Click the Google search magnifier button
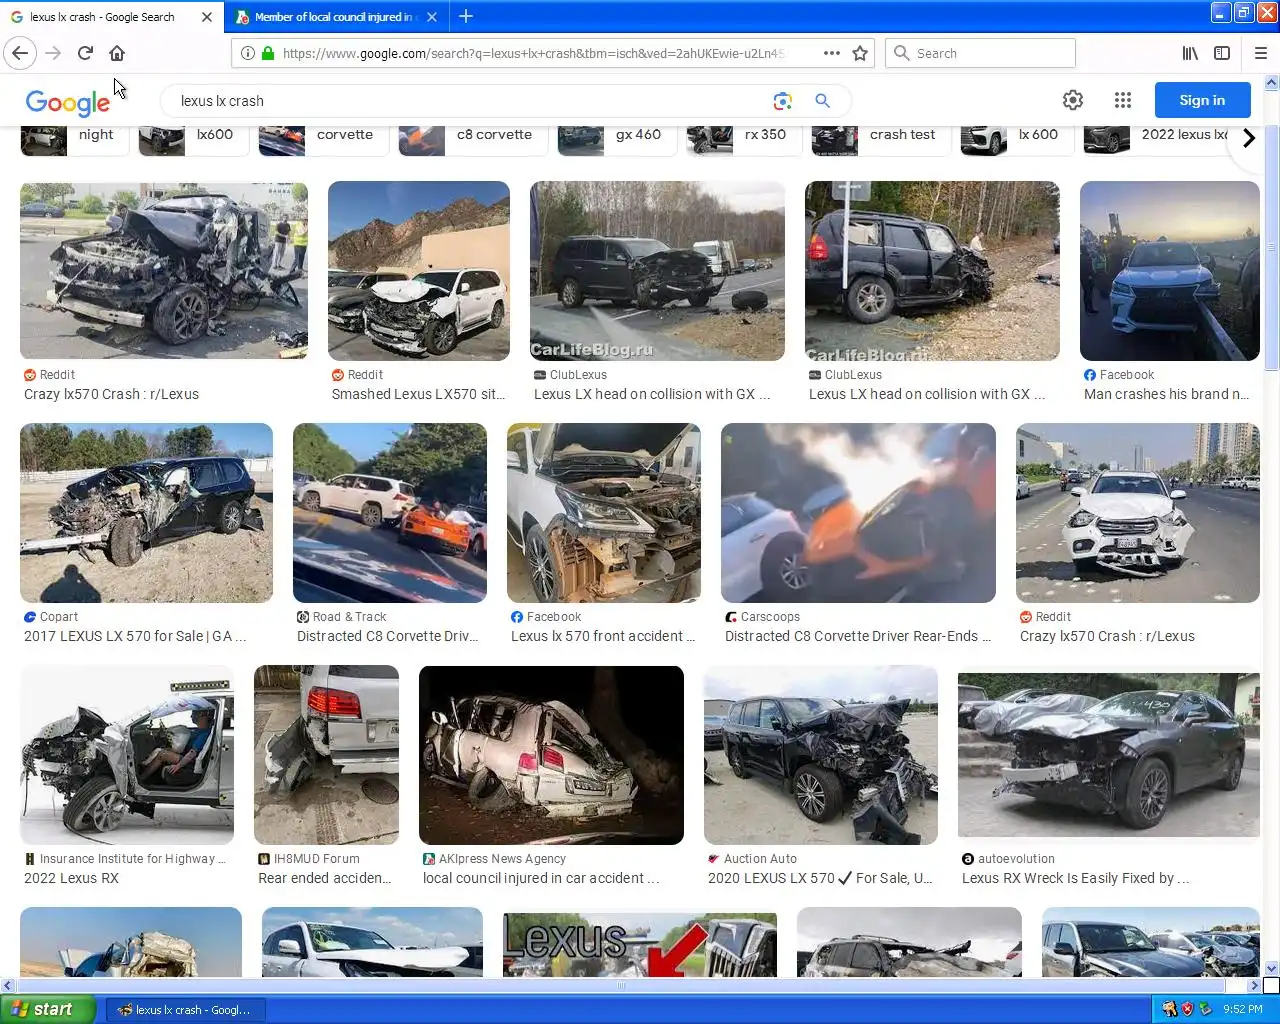The width and height of the screenshot is (1280, 1024). (822, 101)
